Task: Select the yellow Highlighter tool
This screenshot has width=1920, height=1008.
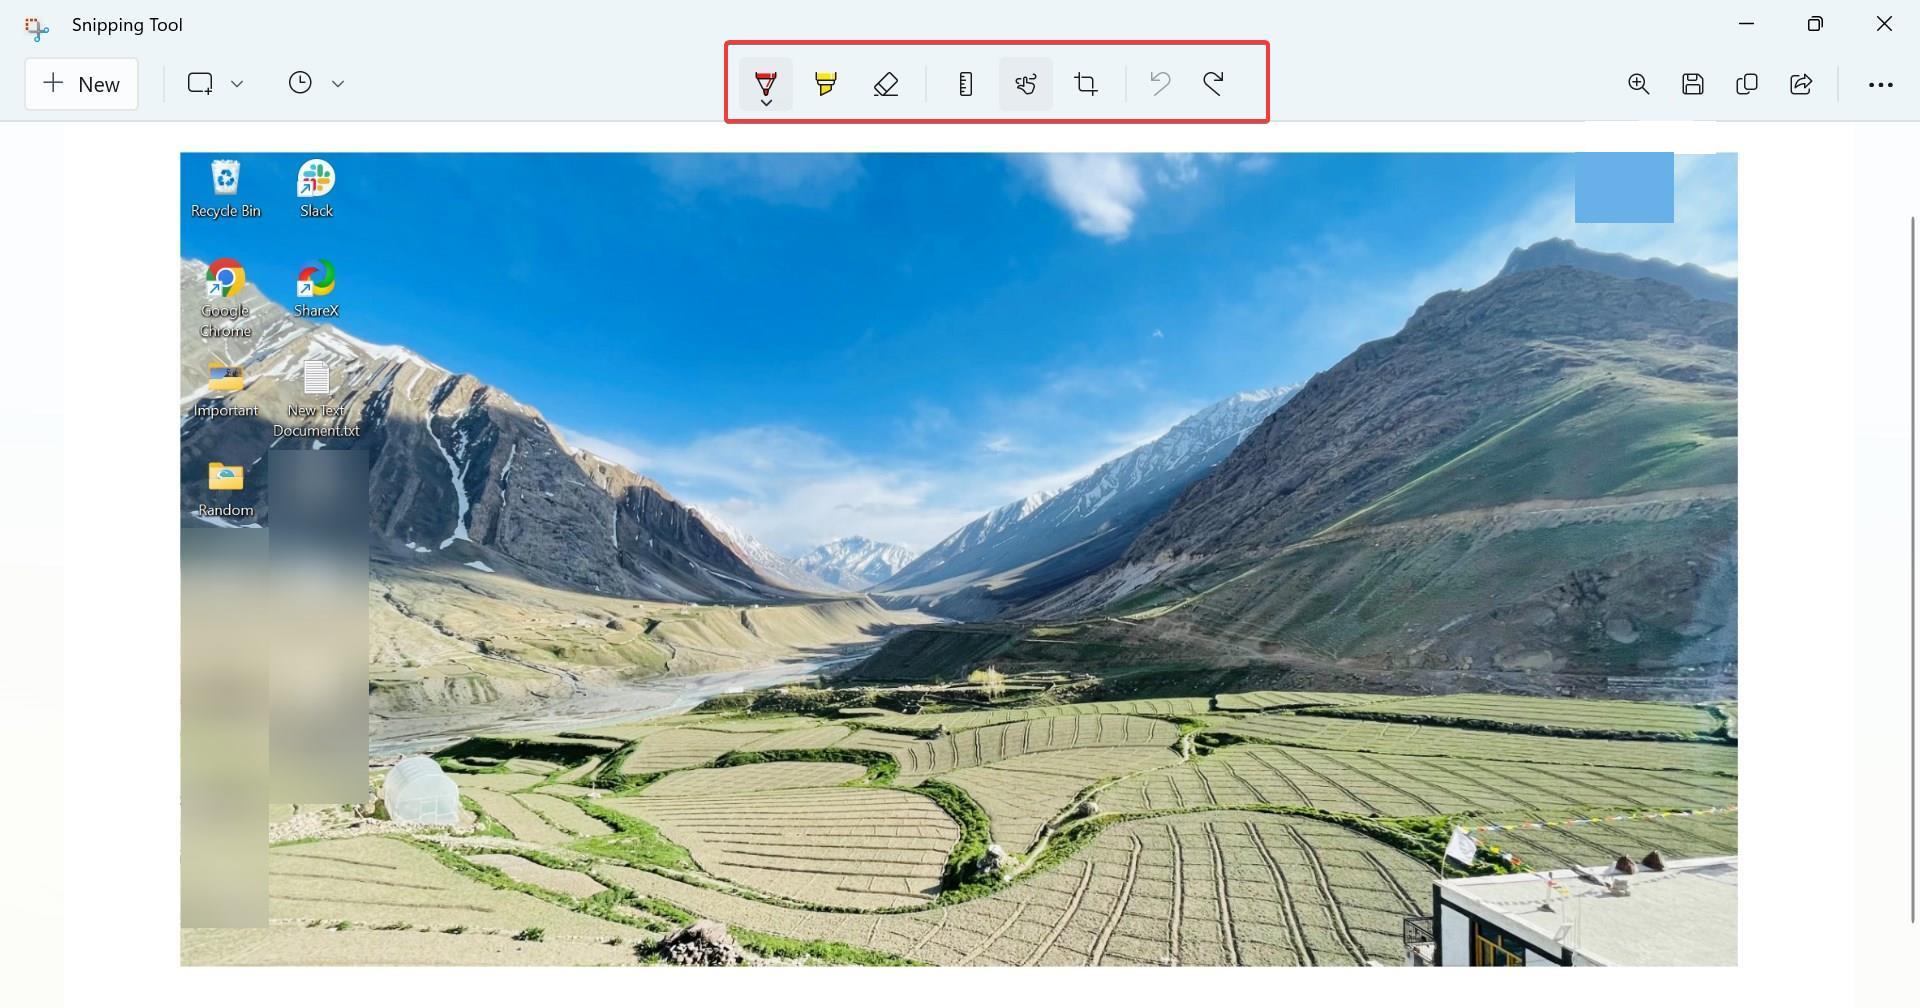Action: click(x=826, y=84)
